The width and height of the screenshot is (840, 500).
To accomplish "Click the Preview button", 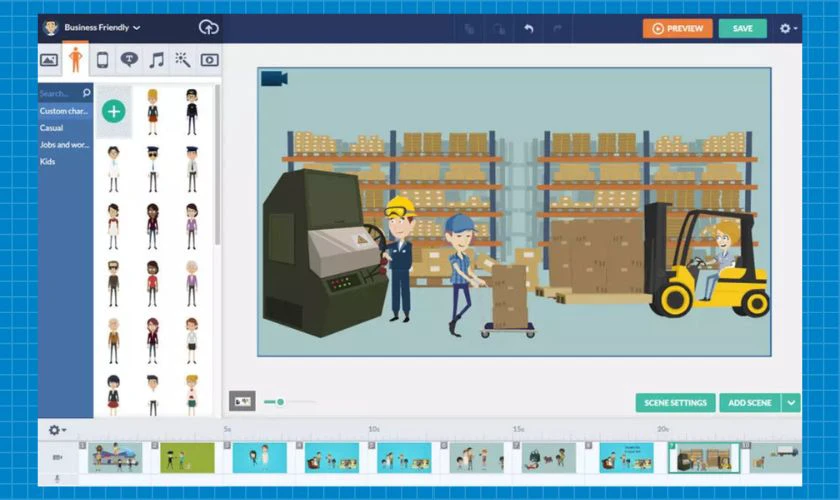I will pos(678,28).
